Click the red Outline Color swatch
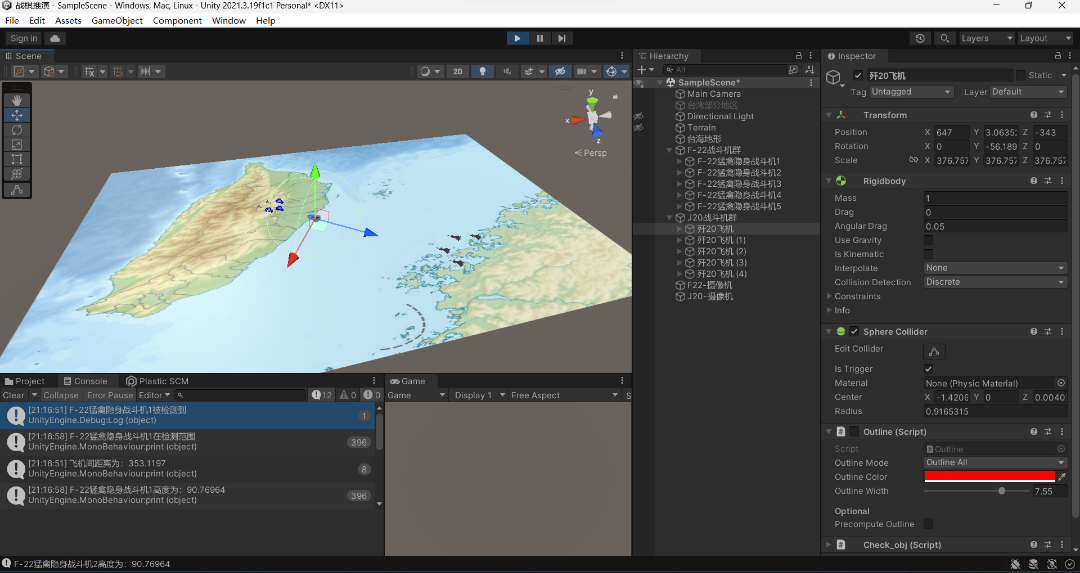 click(x=989, y=477)
